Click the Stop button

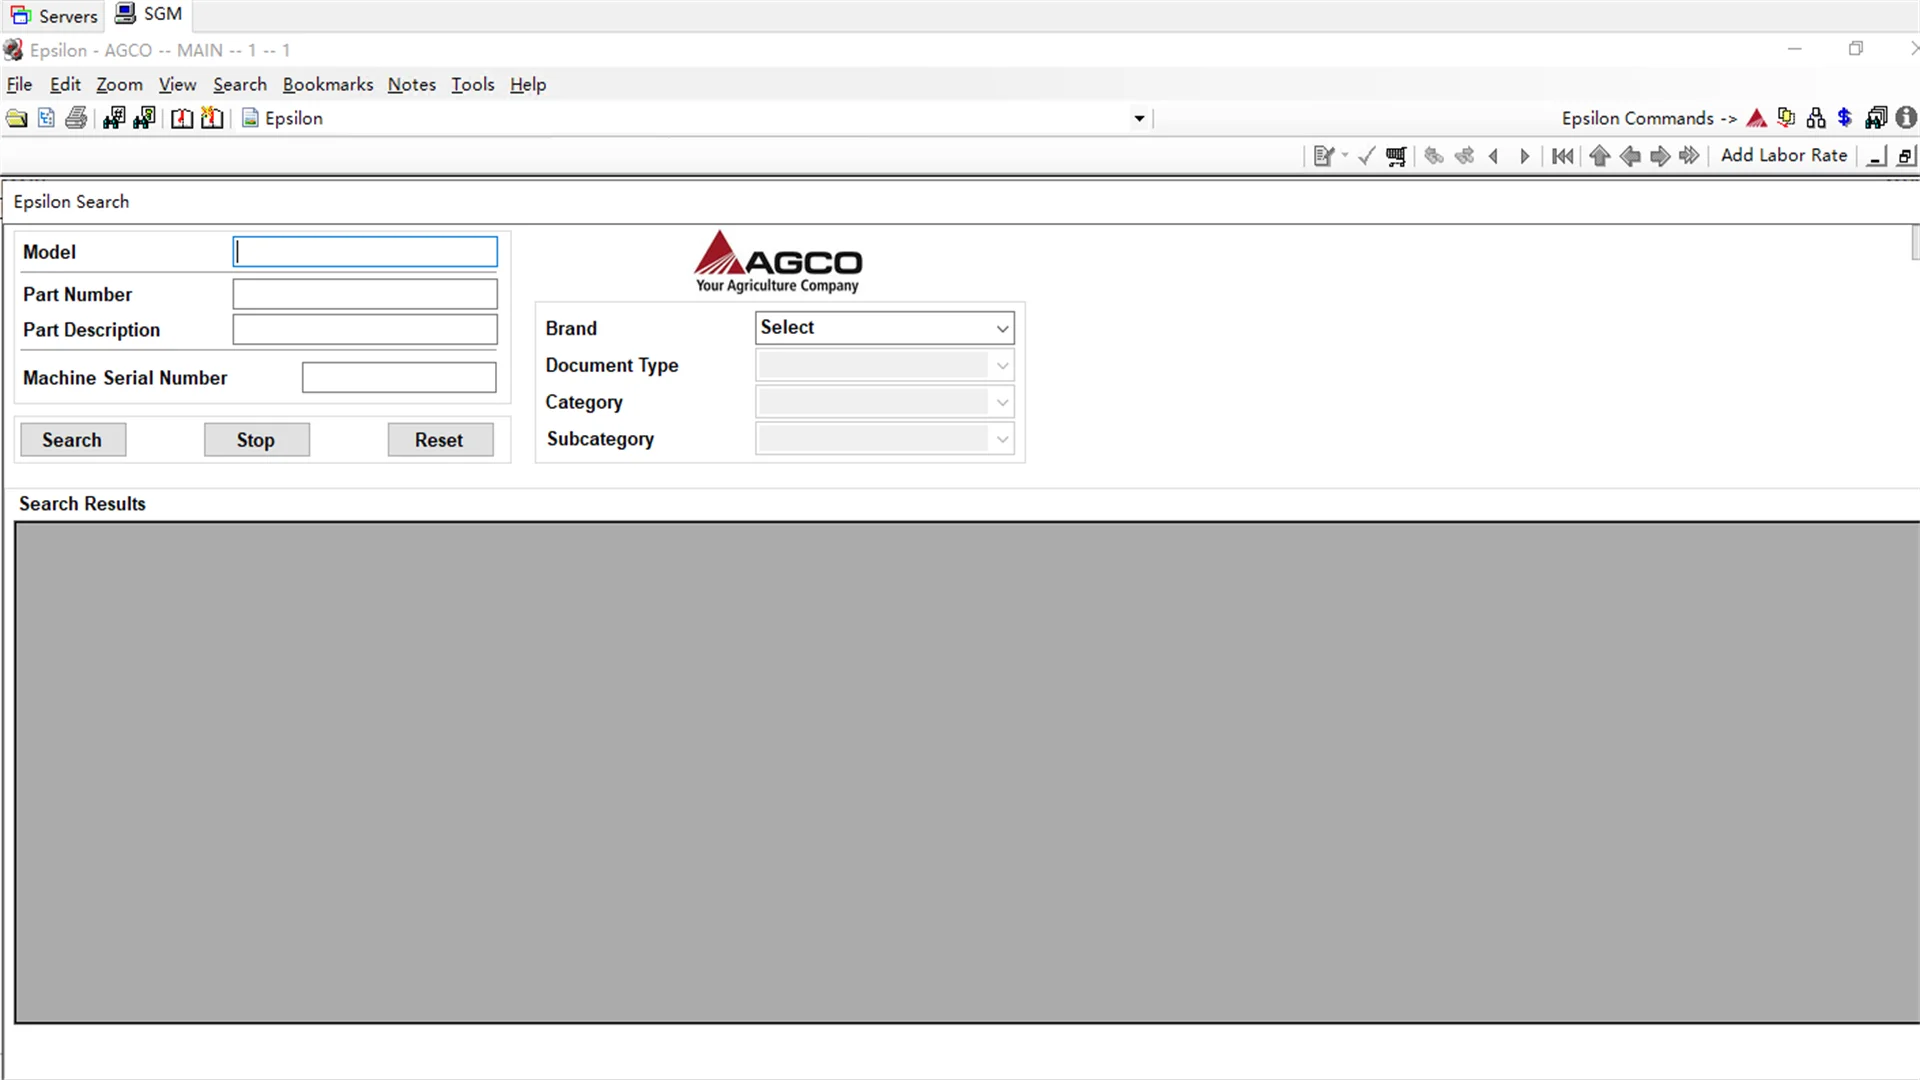click(x=257, y=440)
